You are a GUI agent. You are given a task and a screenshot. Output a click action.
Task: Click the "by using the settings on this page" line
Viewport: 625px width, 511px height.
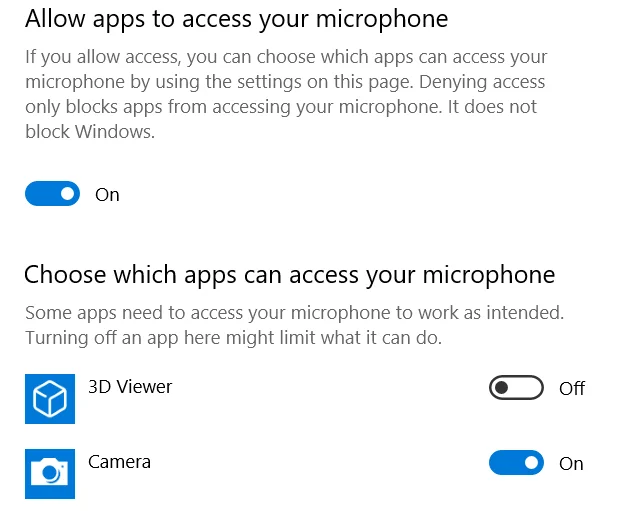[284, 82]
